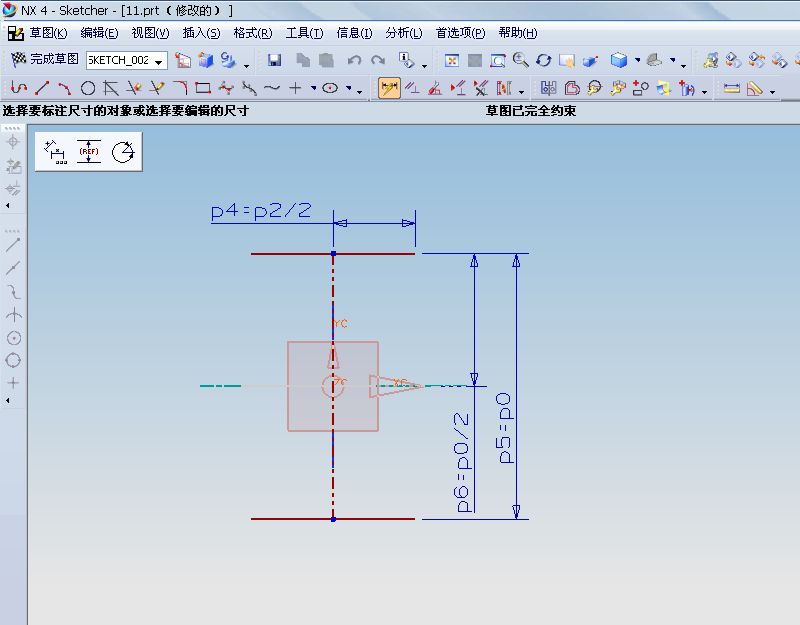Click the snap point crosshair icon in left bar
This screenshot has width=800, height=625.
[13, 142]
